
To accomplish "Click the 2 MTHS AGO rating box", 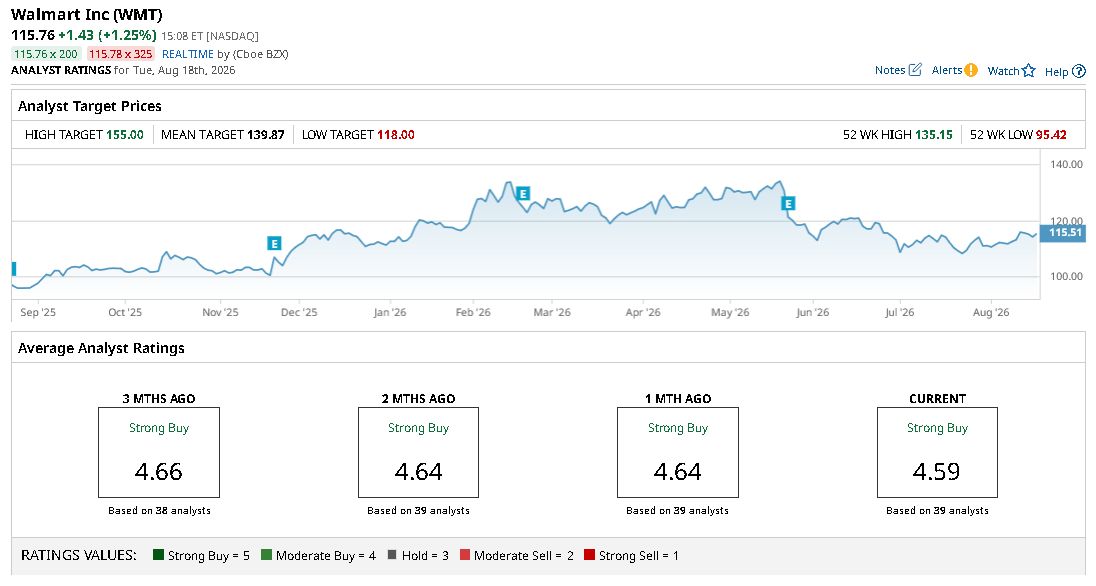I will [x=418, y=452].
